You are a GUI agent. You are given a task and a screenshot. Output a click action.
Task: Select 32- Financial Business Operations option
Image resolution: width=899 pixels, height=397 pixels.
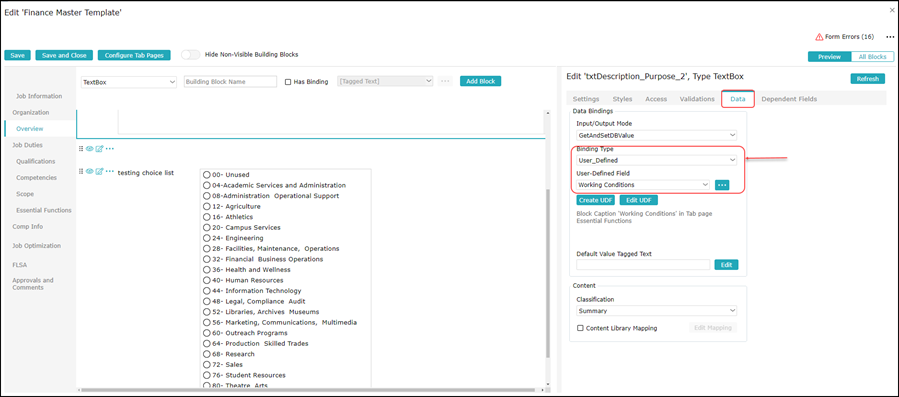[x=207, y=259]
